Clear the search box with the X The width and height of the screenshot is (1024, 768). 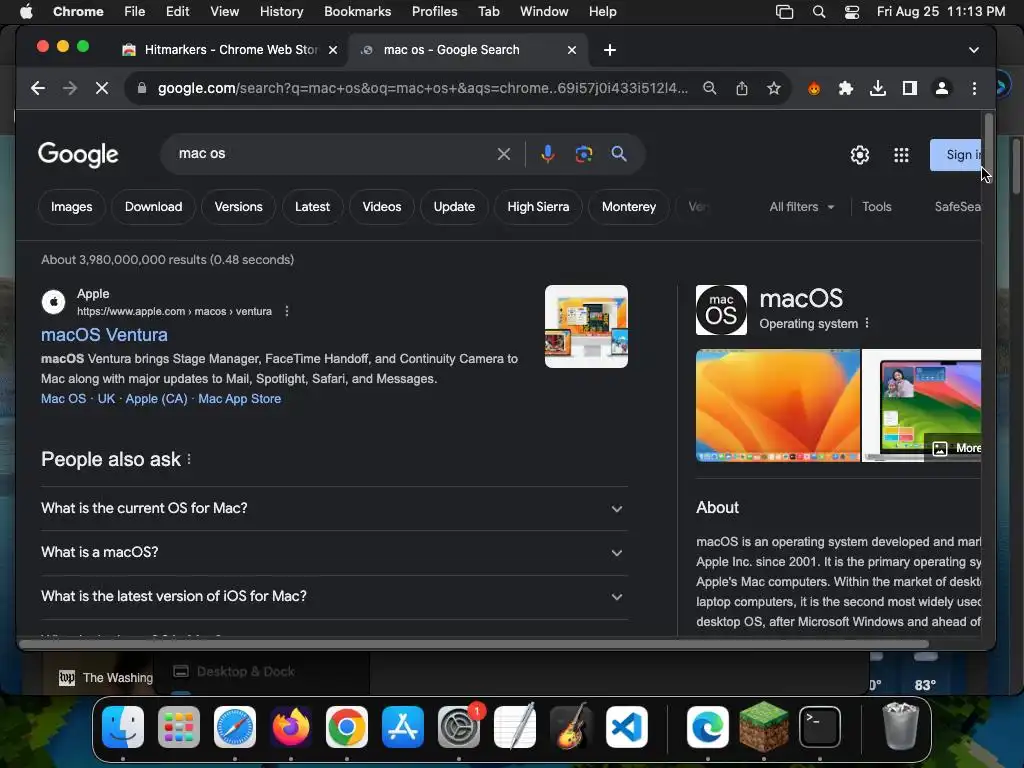[504, 154]
